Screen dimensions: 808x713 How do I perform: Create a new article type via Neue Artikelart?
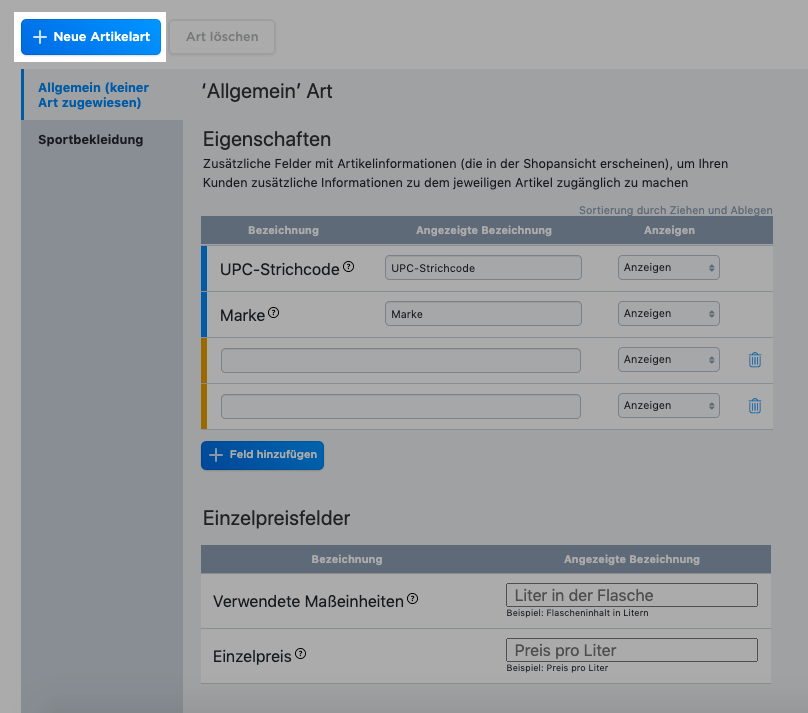coord(90,37)
